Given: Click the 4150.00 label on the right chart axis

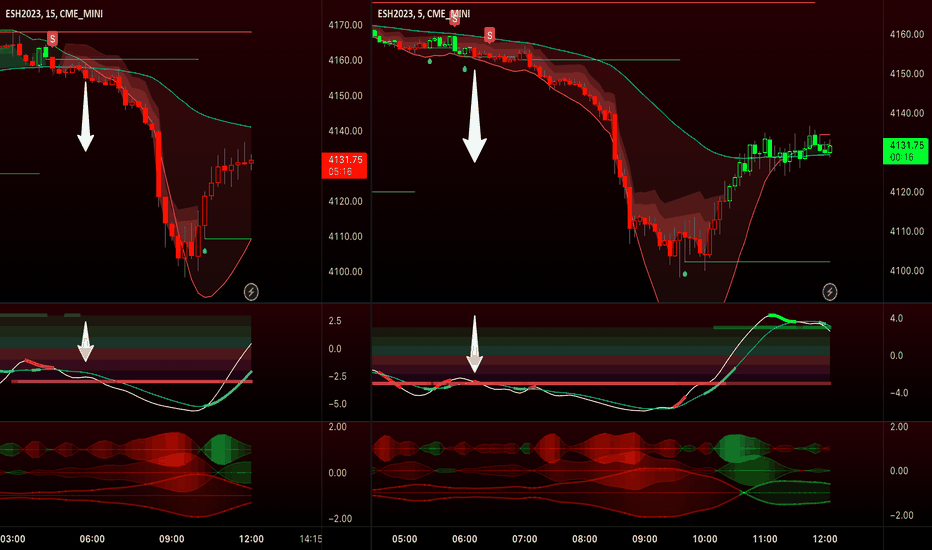Looking at the screenshot, I should coord(907,74).
